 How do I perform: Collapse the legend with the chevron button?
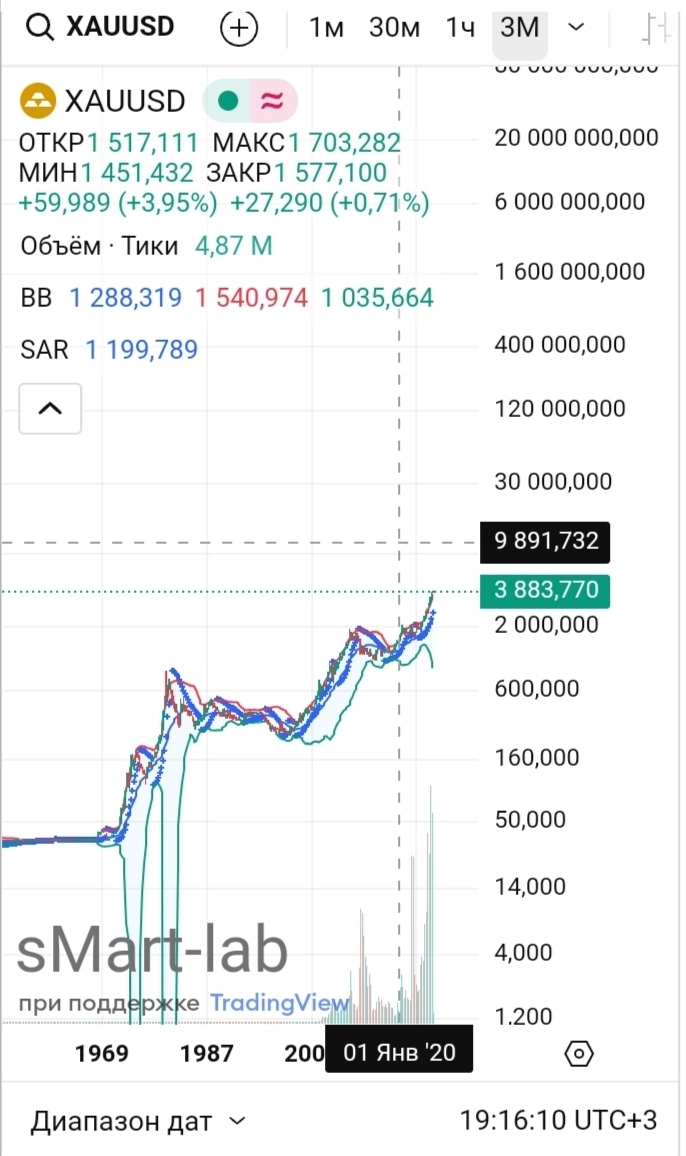tap(50, 408)
